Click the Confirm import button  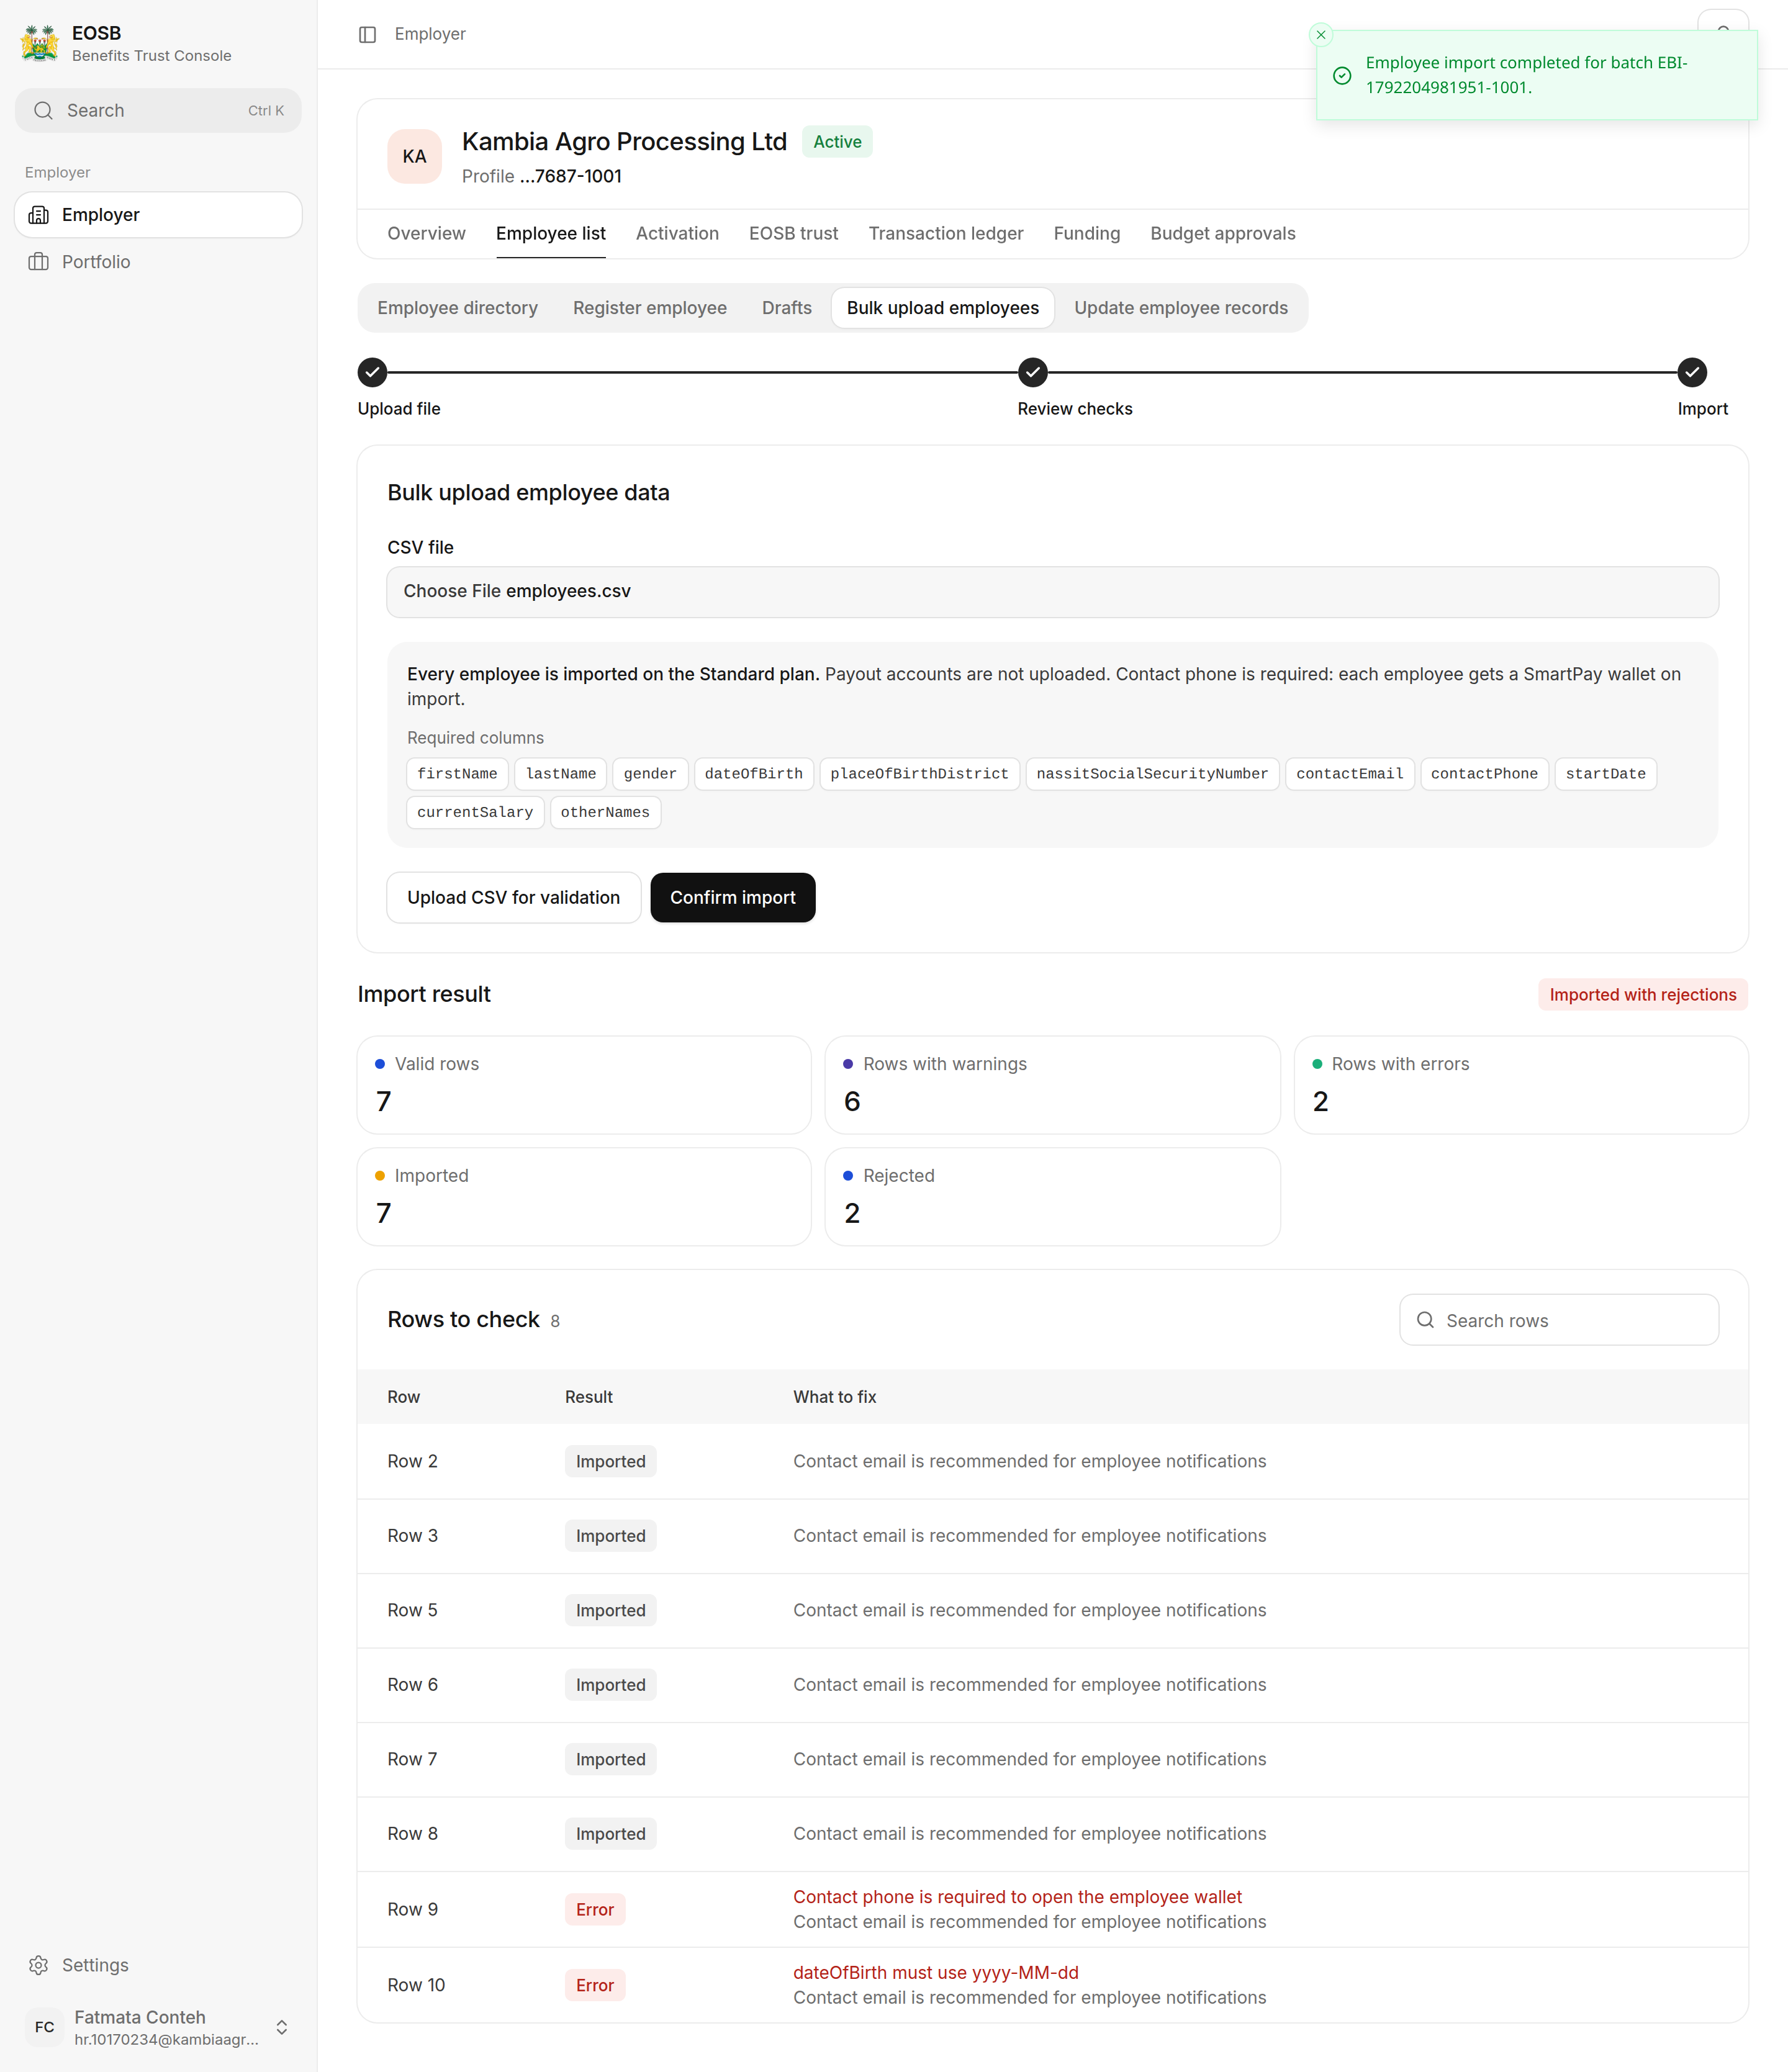pyautogui.click(x=732, y=898)
